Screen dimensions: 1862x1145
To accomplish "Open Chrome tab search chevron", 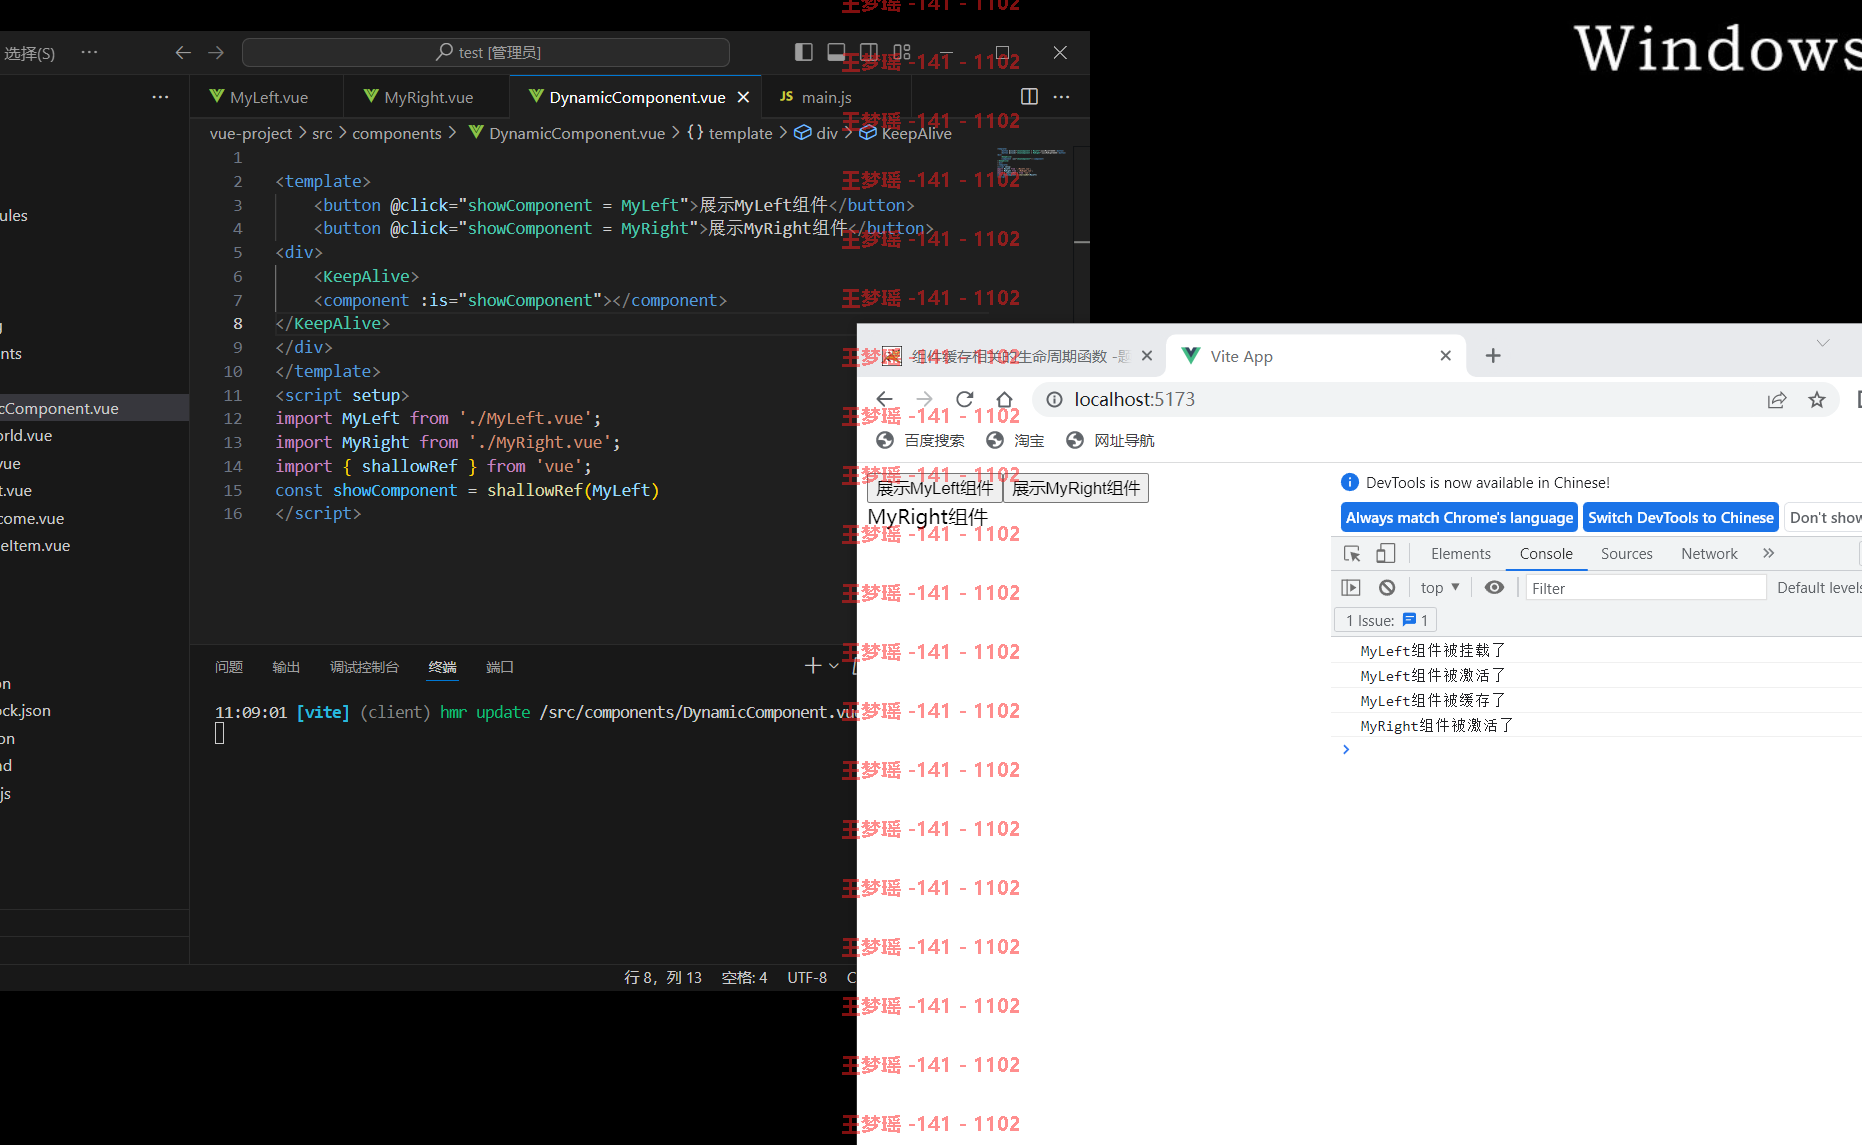I will pos(1823,343).
